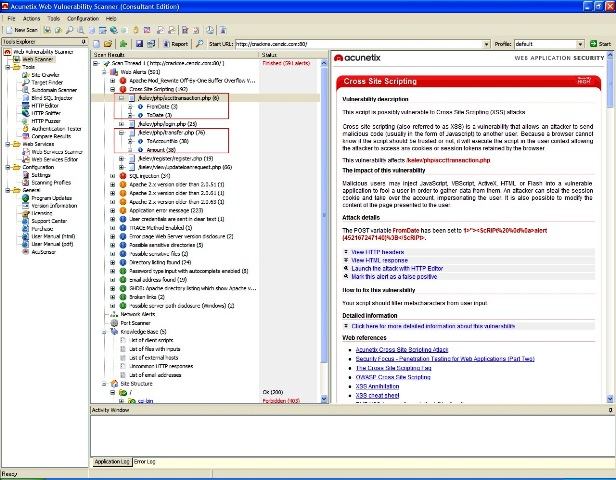The image size is (616, 480).
Task: Open the Target Finder tool
Action: click(x=47, y=82)
